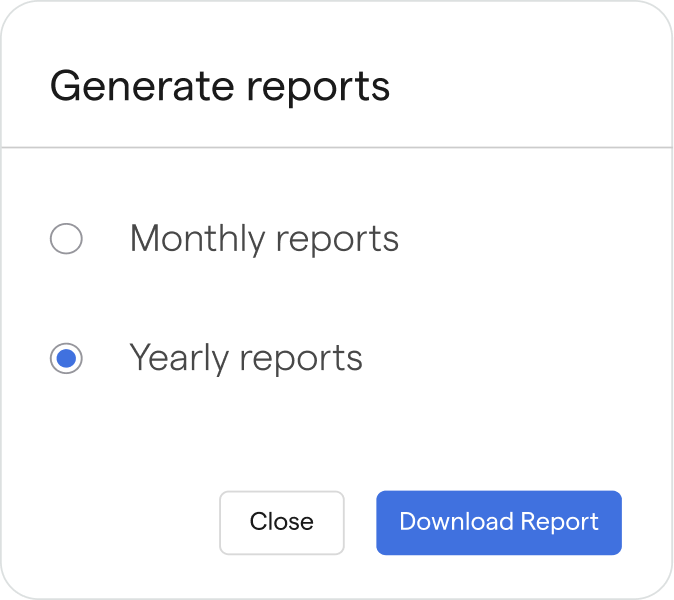
Task: Click the "Yearly reports" label text
Action: coord(246,358)
